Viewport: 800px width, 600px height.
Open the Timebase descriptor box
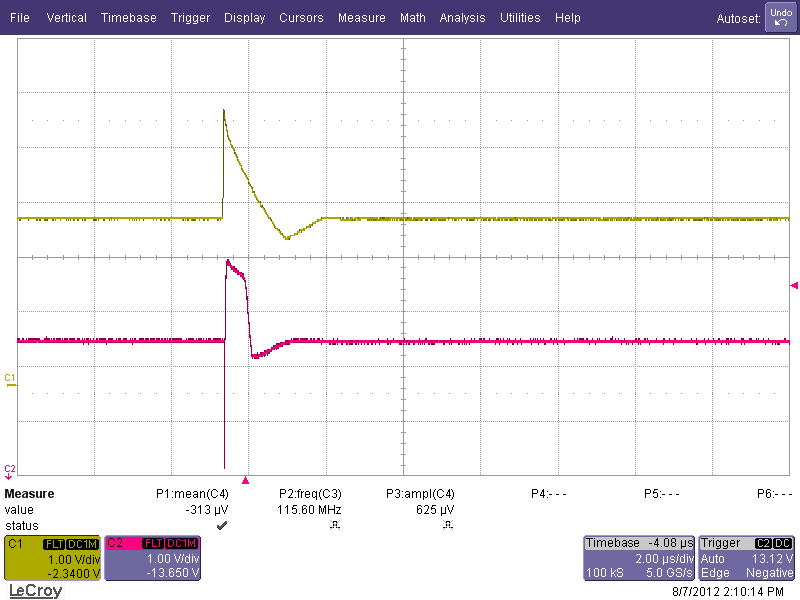(639, 558)
